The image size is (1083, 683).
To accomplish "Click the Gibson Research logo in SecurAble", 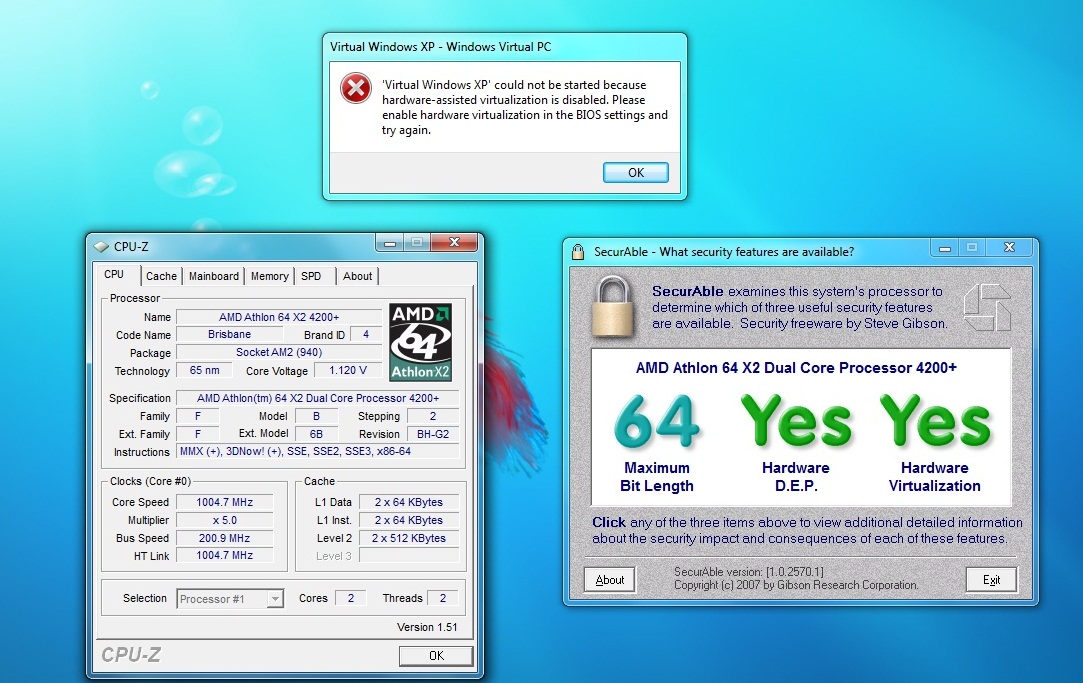I will 987,307.
